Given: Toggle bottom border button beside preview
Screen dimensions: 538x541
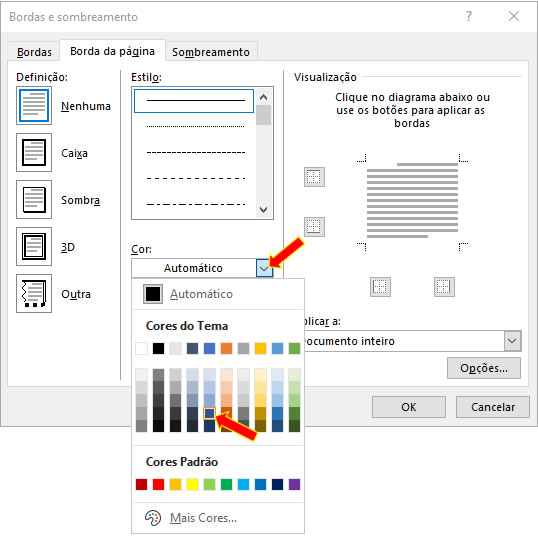Looking at the screenshot, I should click(x=314, y=227).
